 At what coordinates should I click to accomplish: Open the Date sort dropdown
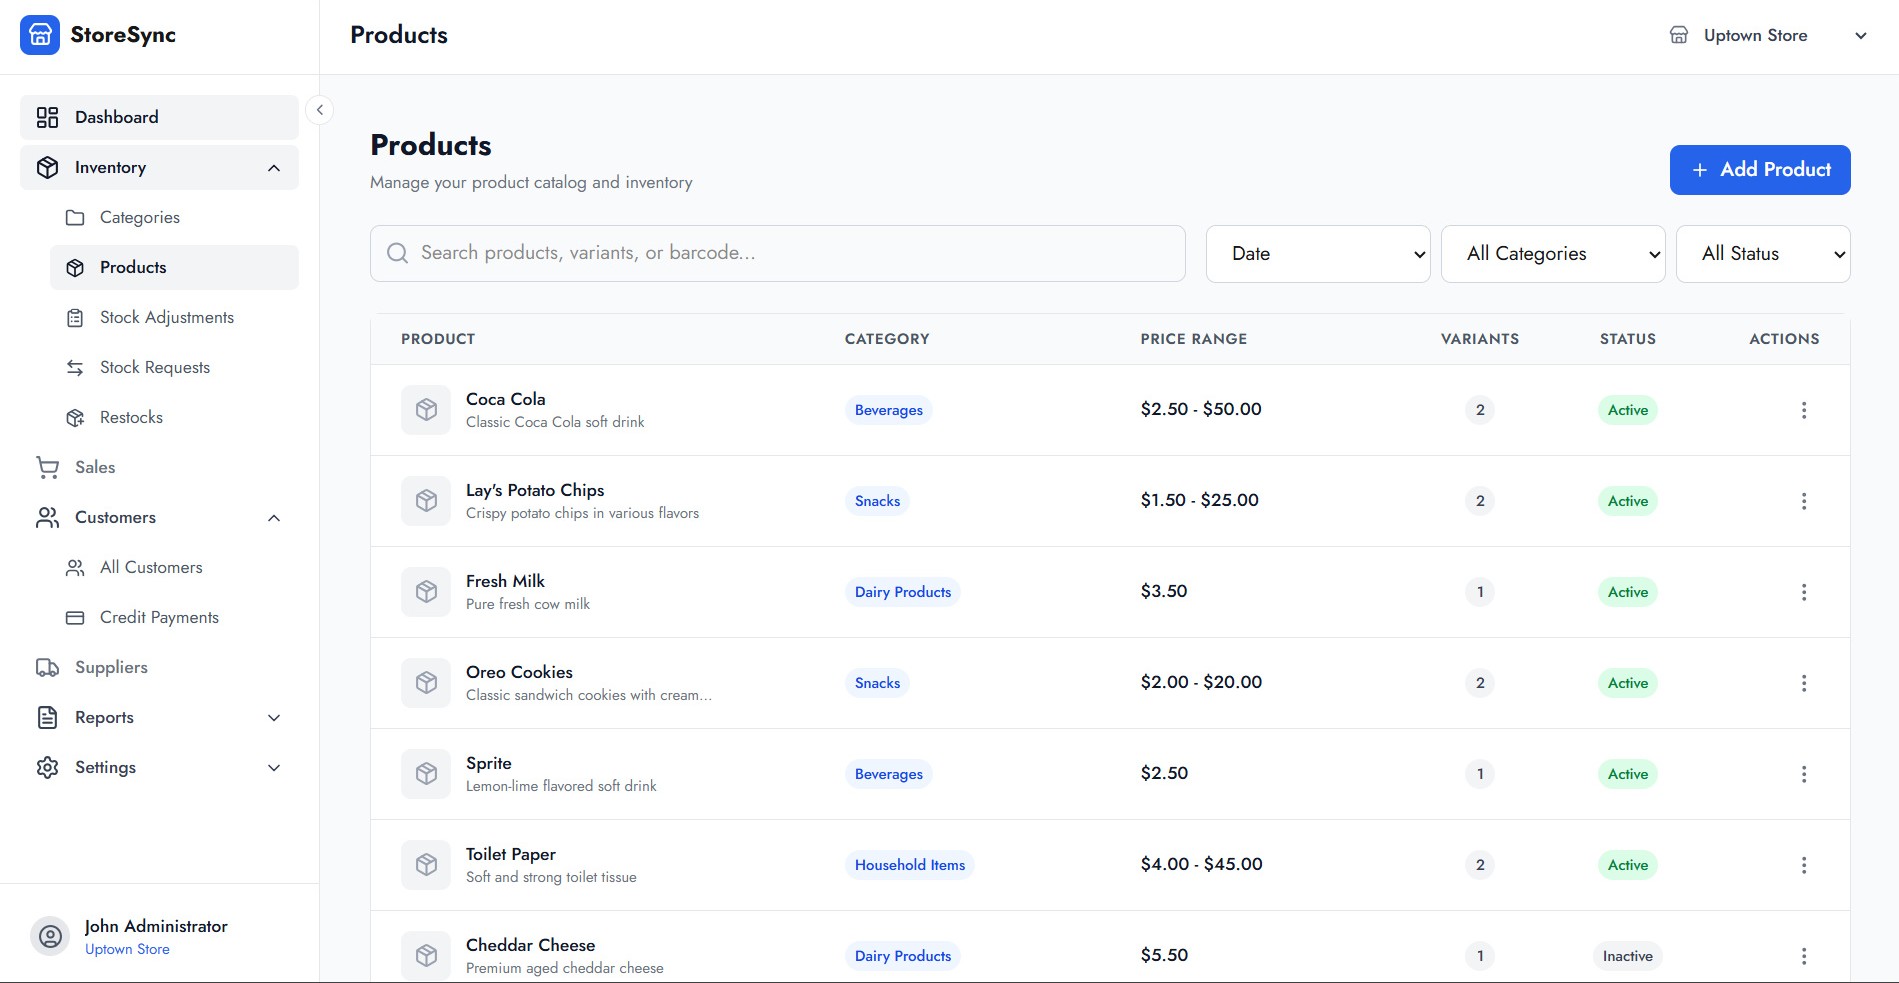click(x=1318, y=254)
